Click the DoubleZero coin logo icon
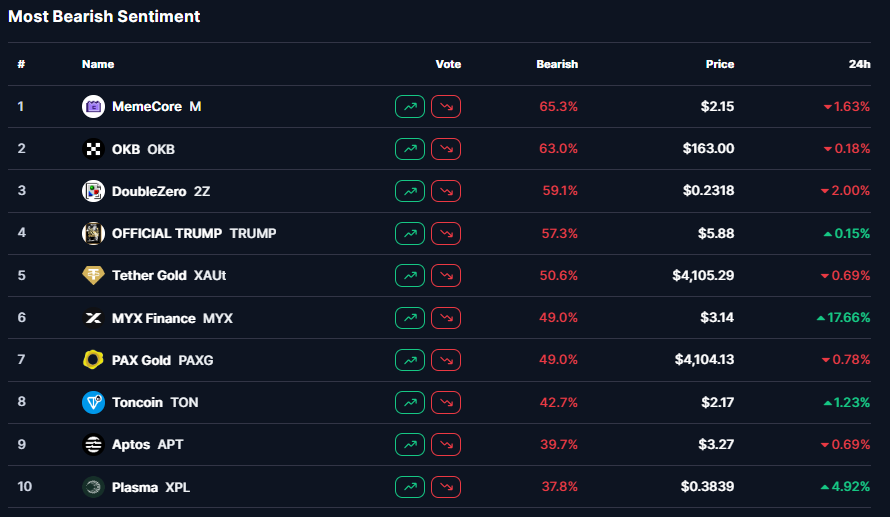890x517 pixels. tap(93, 191)
